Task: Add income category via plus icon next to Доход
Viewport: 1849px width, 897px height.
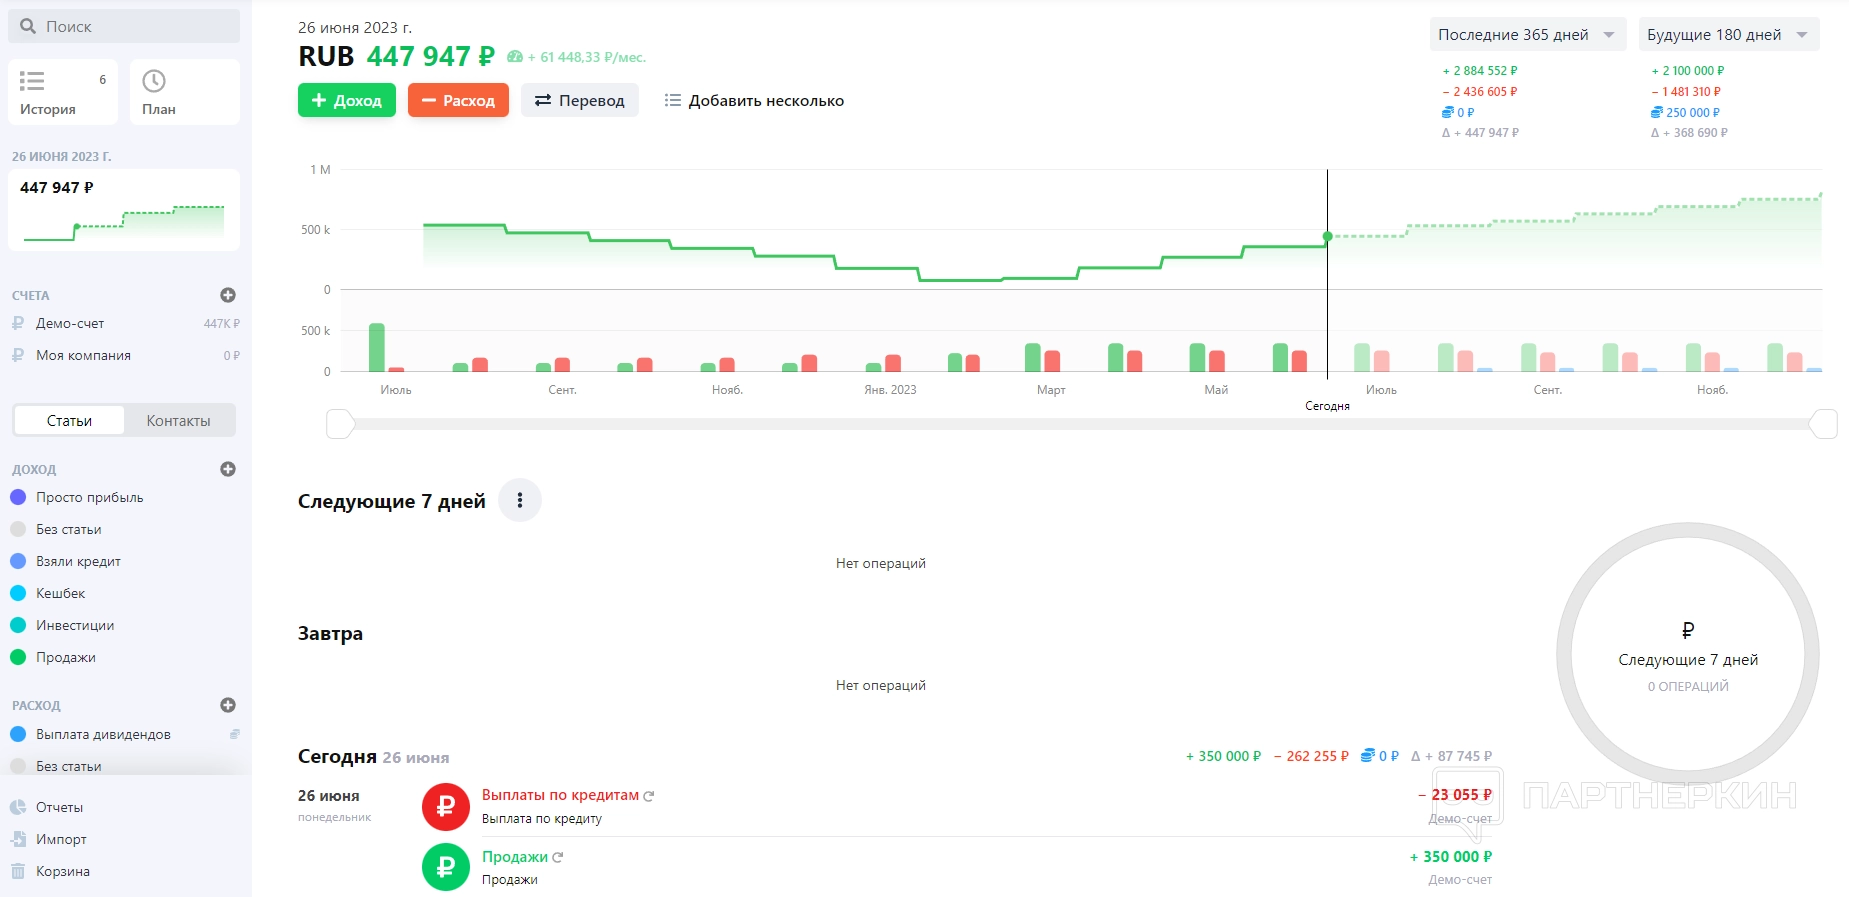Action: click(x=228, y=469)
